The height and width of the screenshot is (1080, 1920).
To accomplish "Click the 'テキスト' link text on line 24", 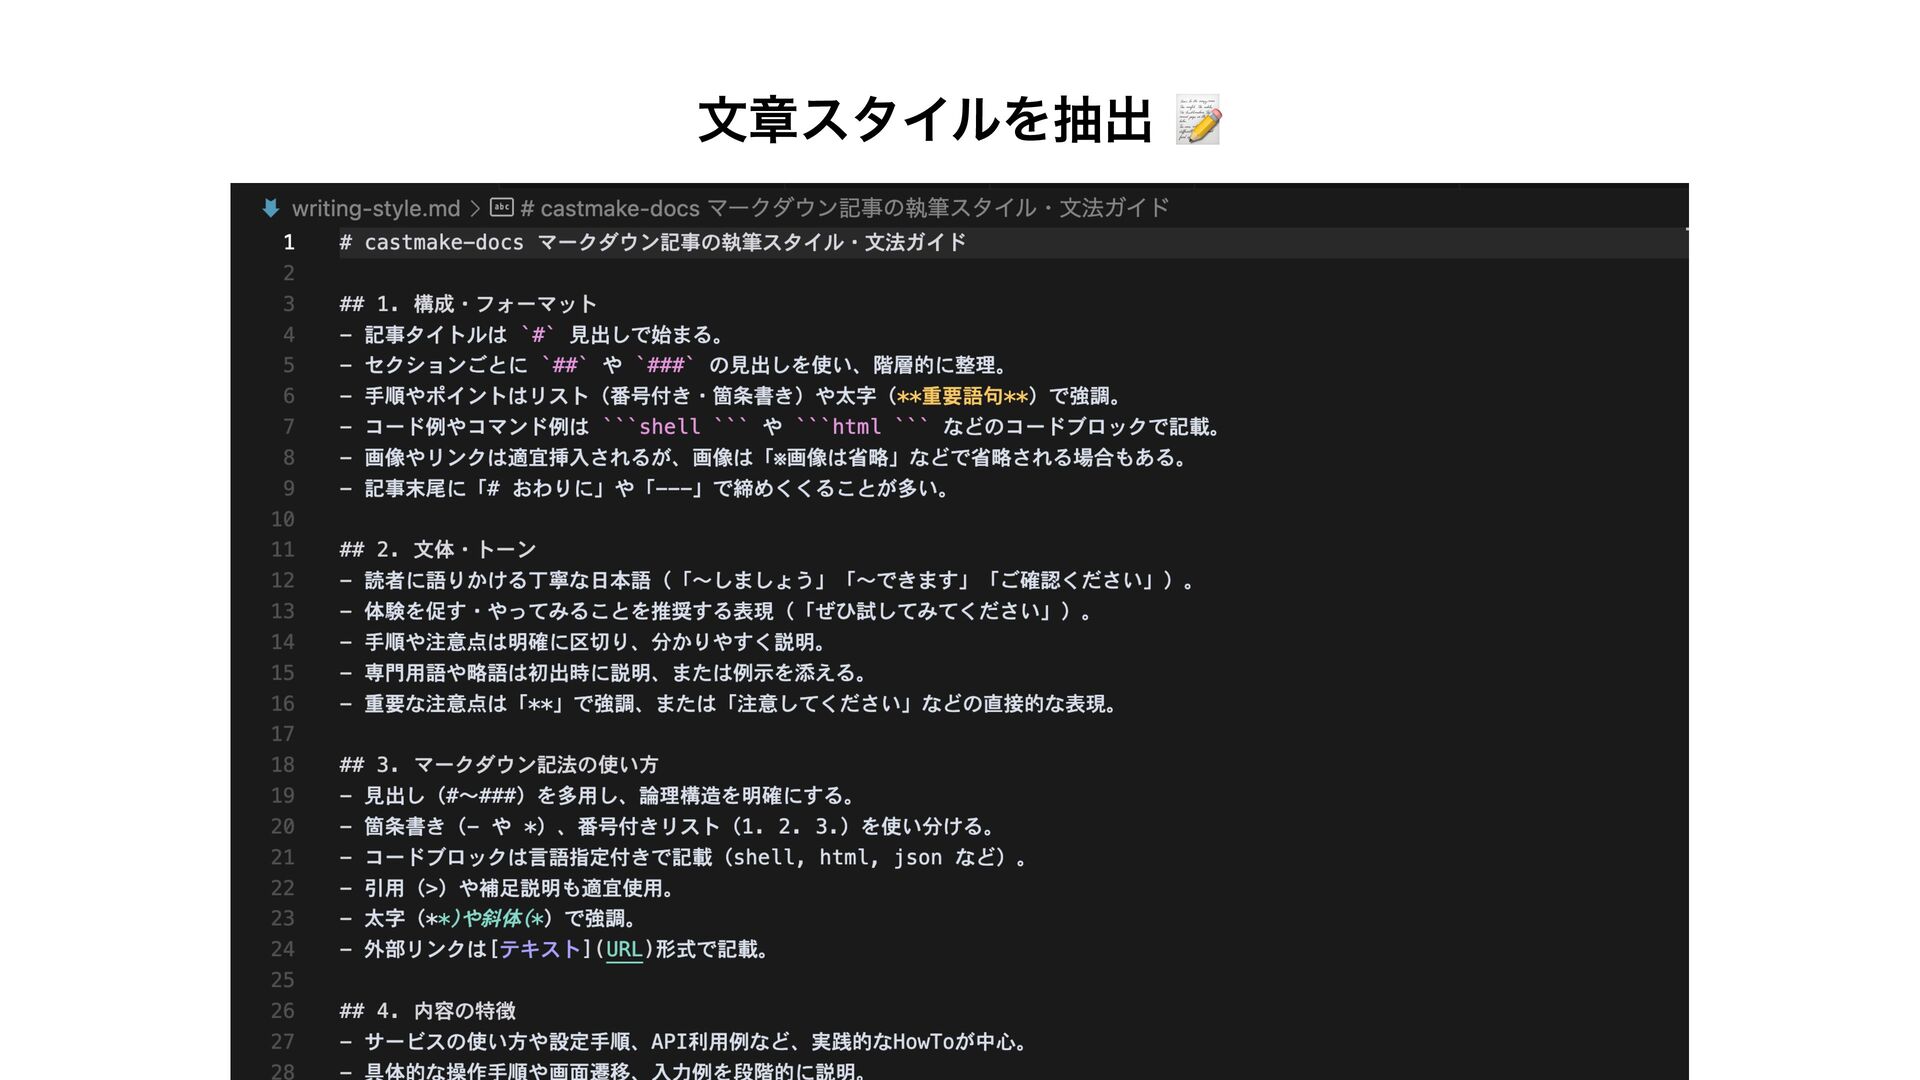I will (540, 950).
